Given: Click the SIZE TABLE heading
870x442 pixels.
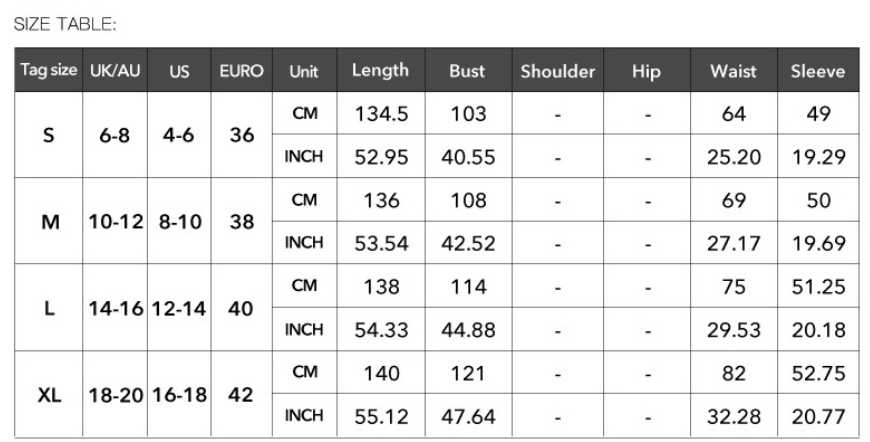Looking at the screenshot, I should click(65, 24).
